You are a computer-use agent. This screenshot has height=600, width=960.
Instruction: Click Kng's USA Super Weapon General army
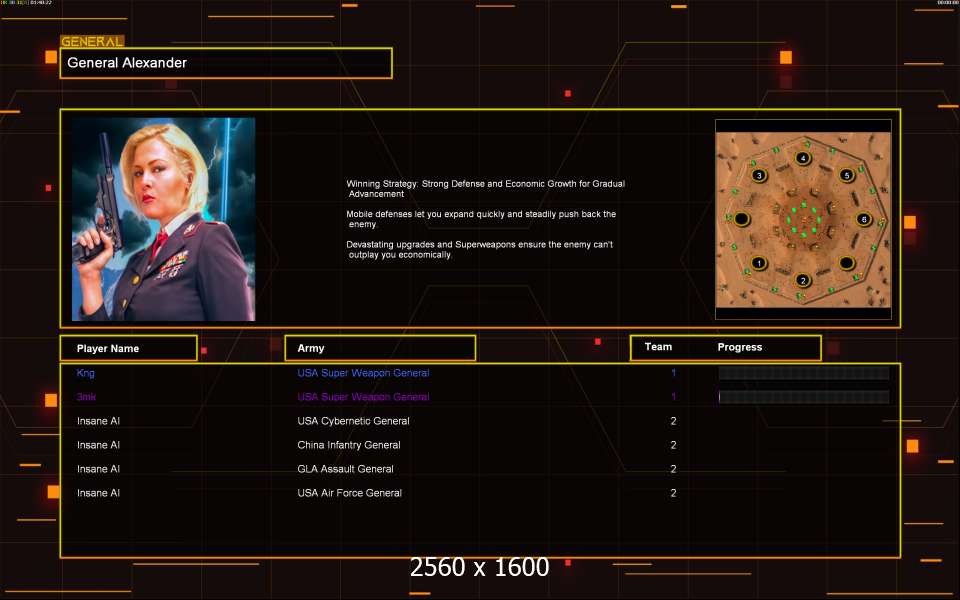click(x=363, y=373)
